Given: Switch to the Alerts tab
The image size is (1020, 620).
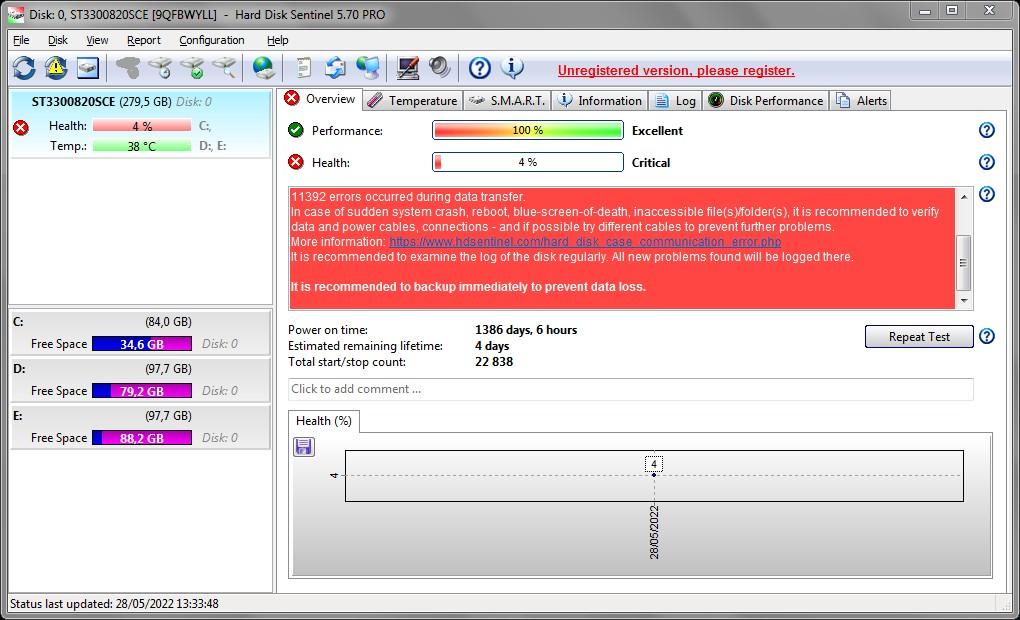Looking at the screenshot, I should tap(861, 101).
